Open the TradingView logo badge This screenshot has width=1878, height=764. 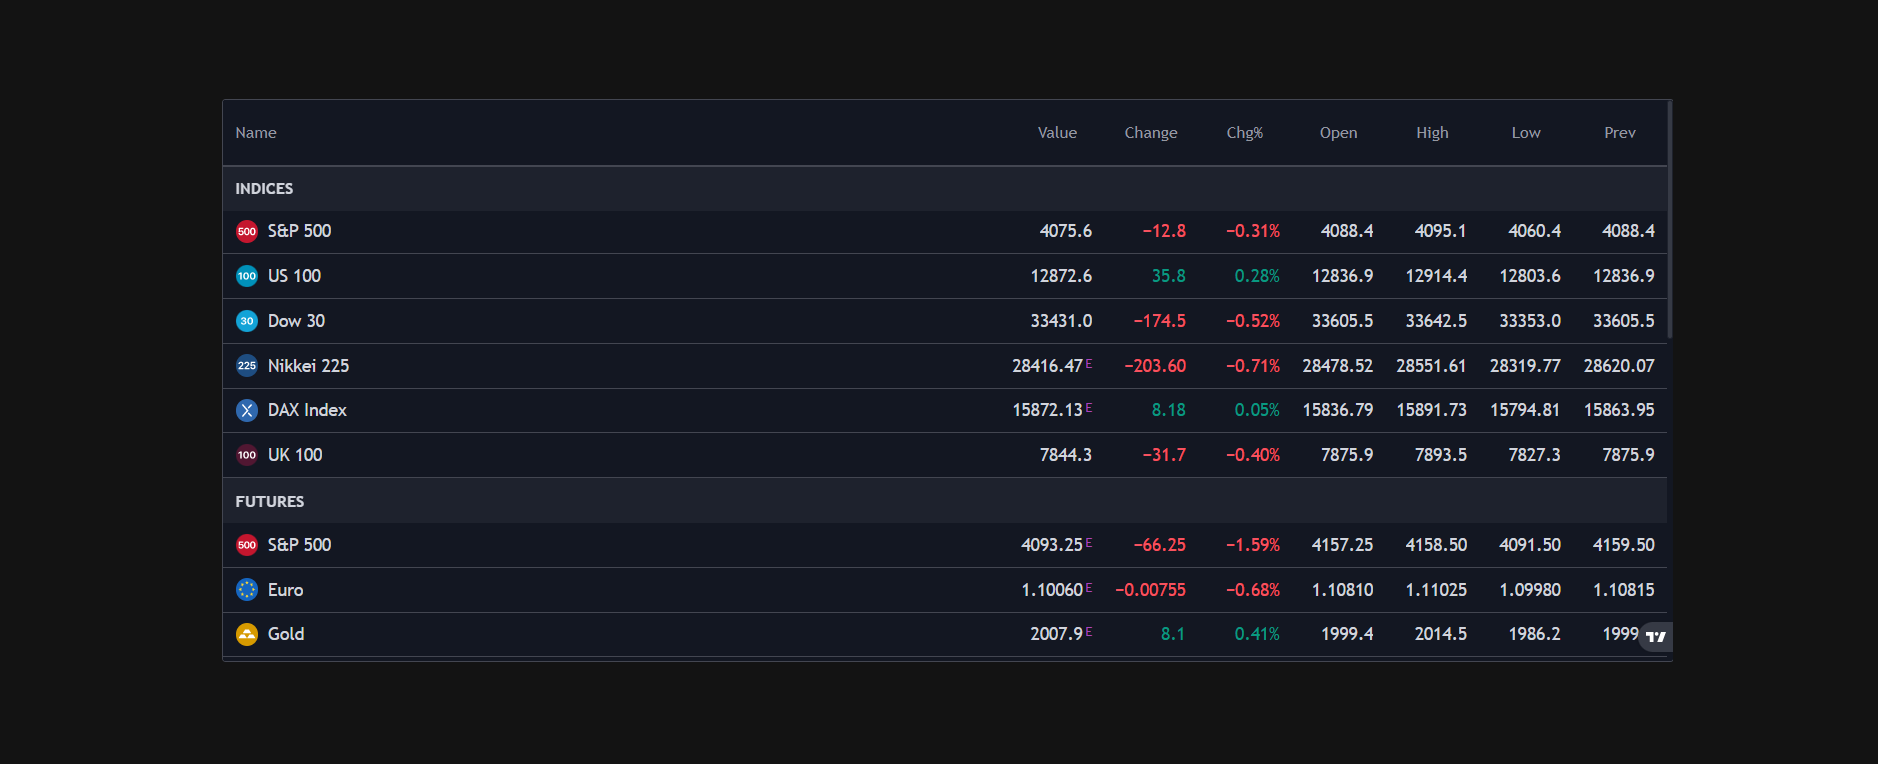pyautogui.click(x=1656, y=636)
